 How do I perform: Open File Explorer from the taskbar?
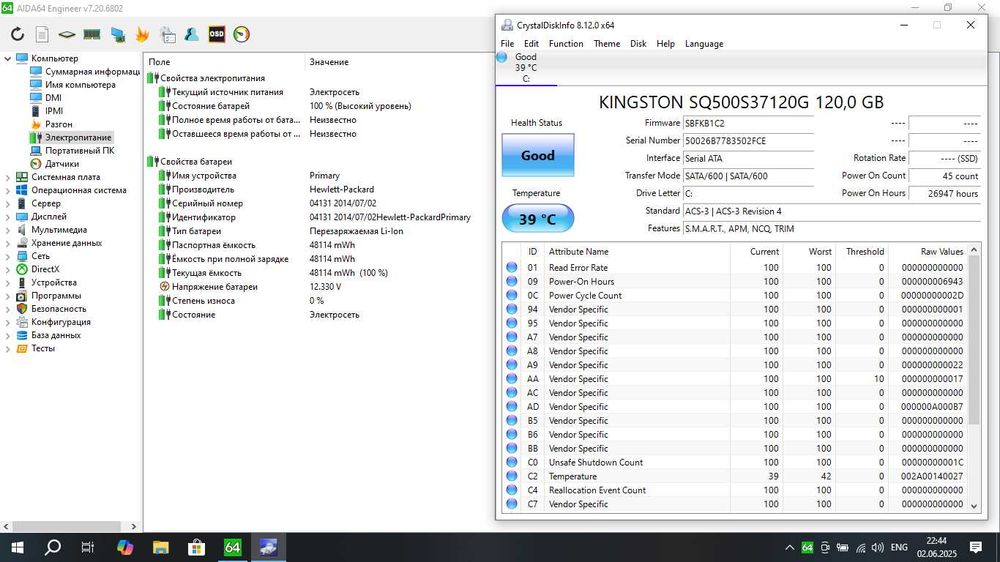[161, 547]
